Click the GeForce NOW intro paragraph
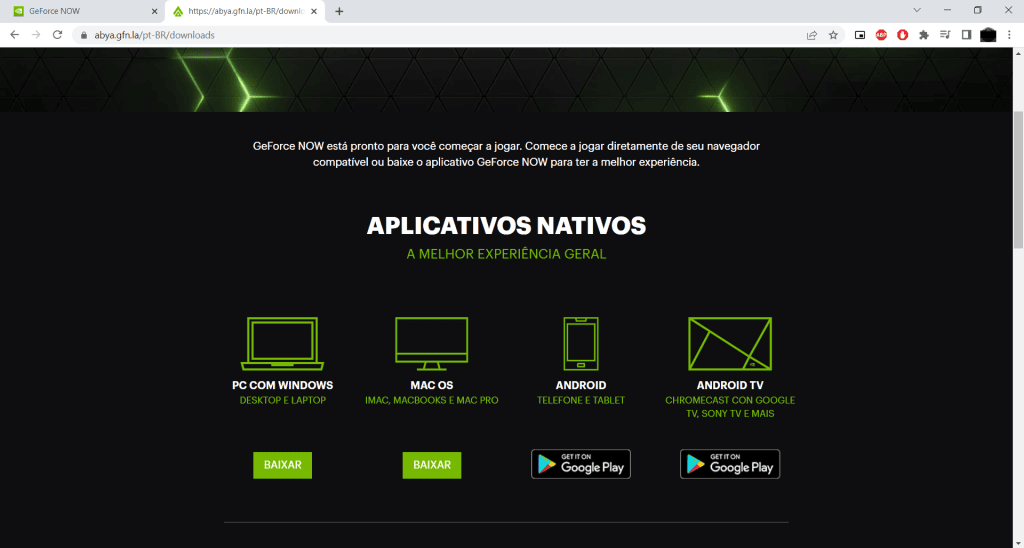 click(506, 154)
